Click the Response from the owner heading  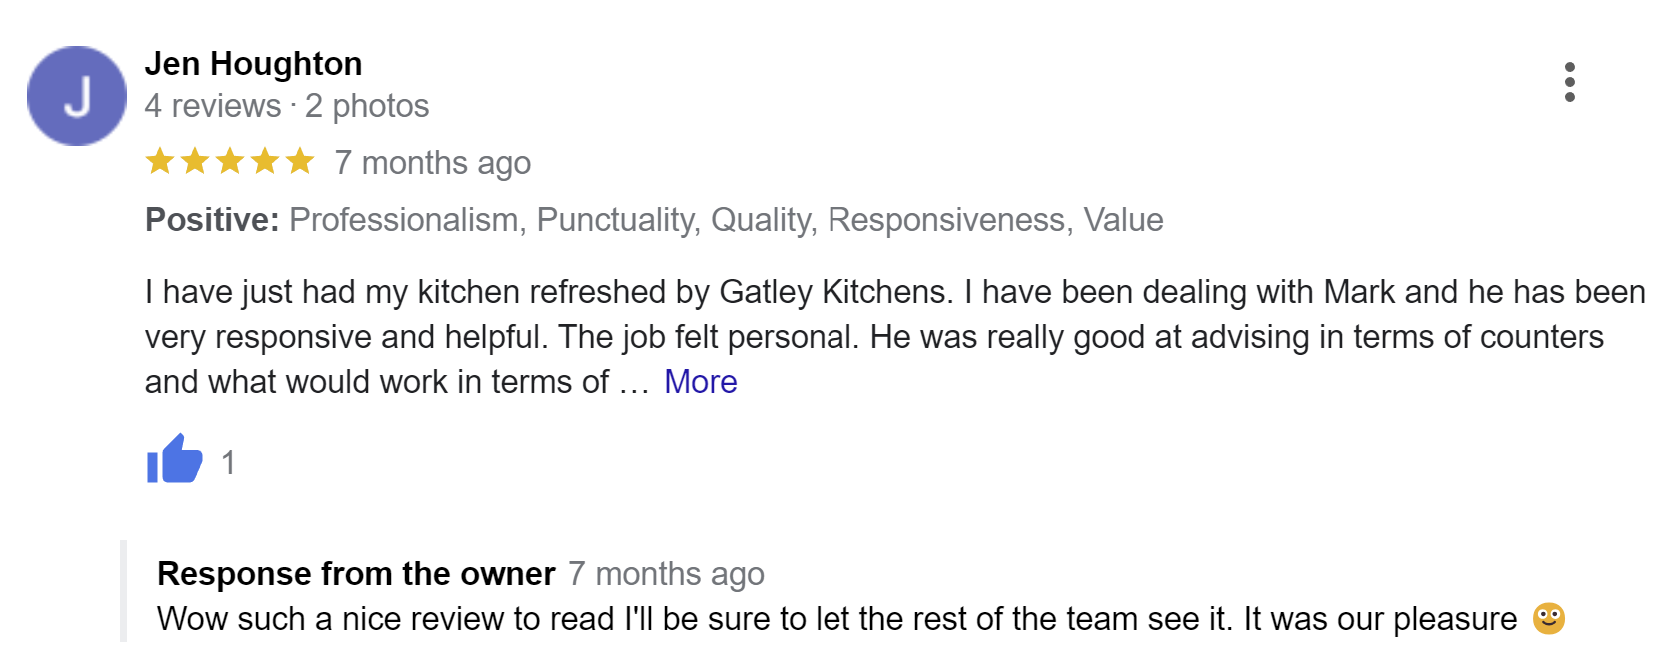[x=356, y=574]
